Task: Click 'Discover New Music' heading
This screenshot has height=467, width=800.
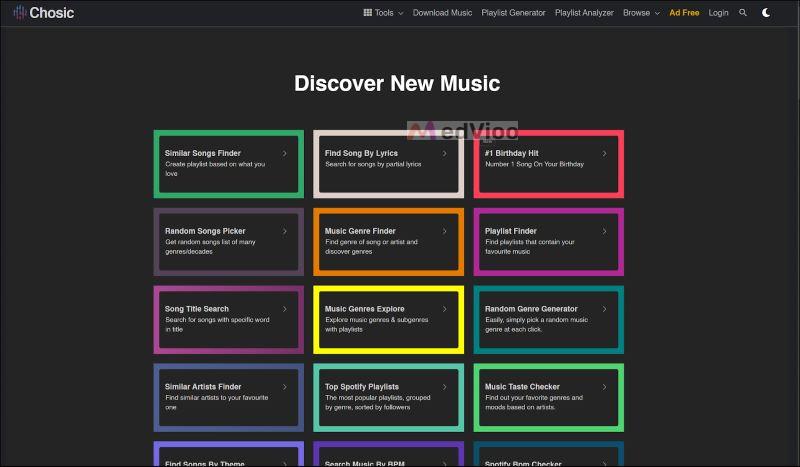Action: pyautogui.click(x=397, y=84)
